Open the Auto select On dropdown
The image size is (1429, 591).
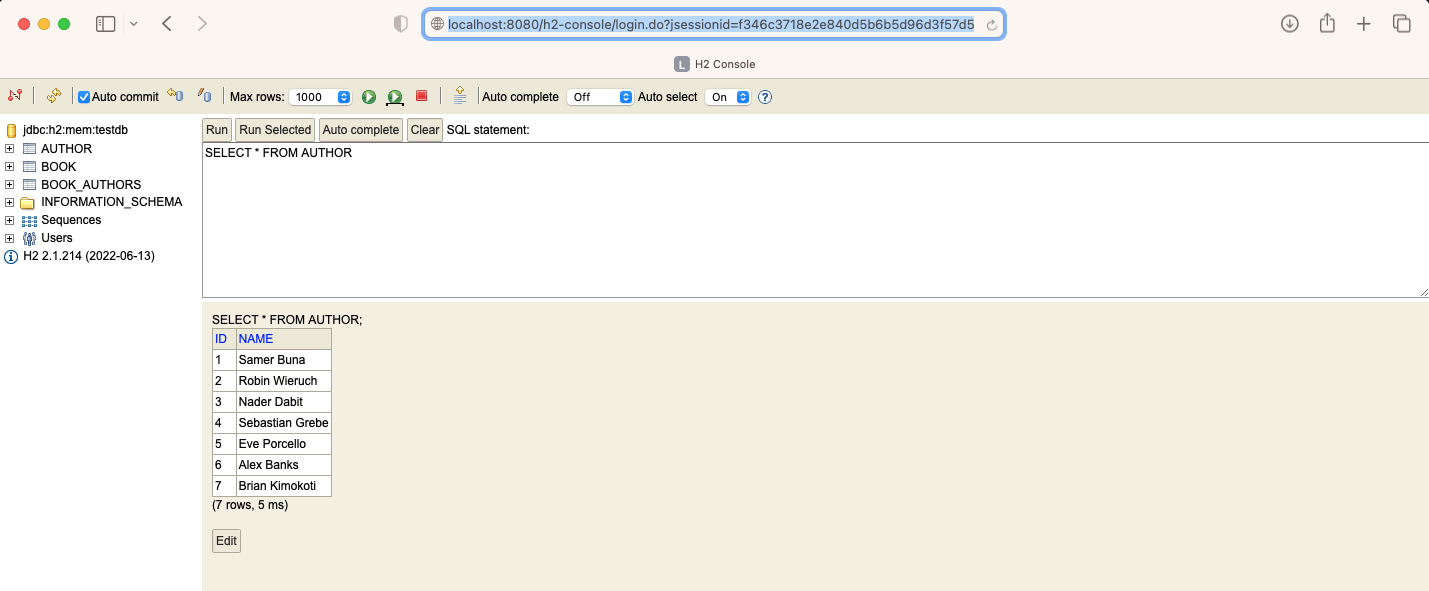coord(728,97)
